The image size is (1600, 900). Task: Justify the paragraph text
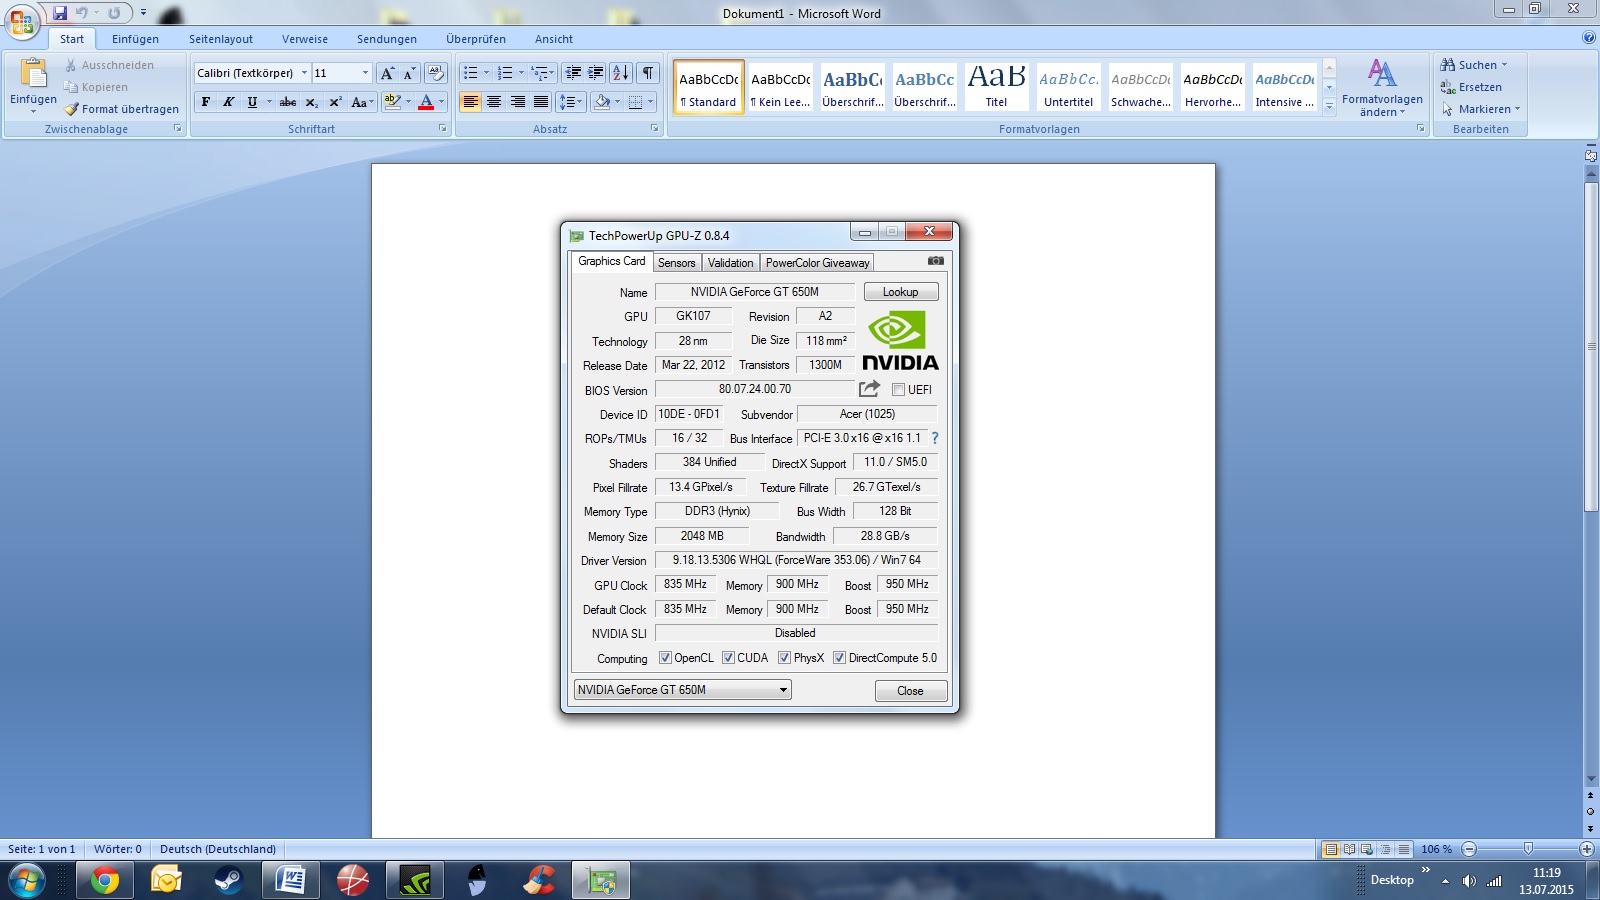pyautogui.click(x=541, y=102)
